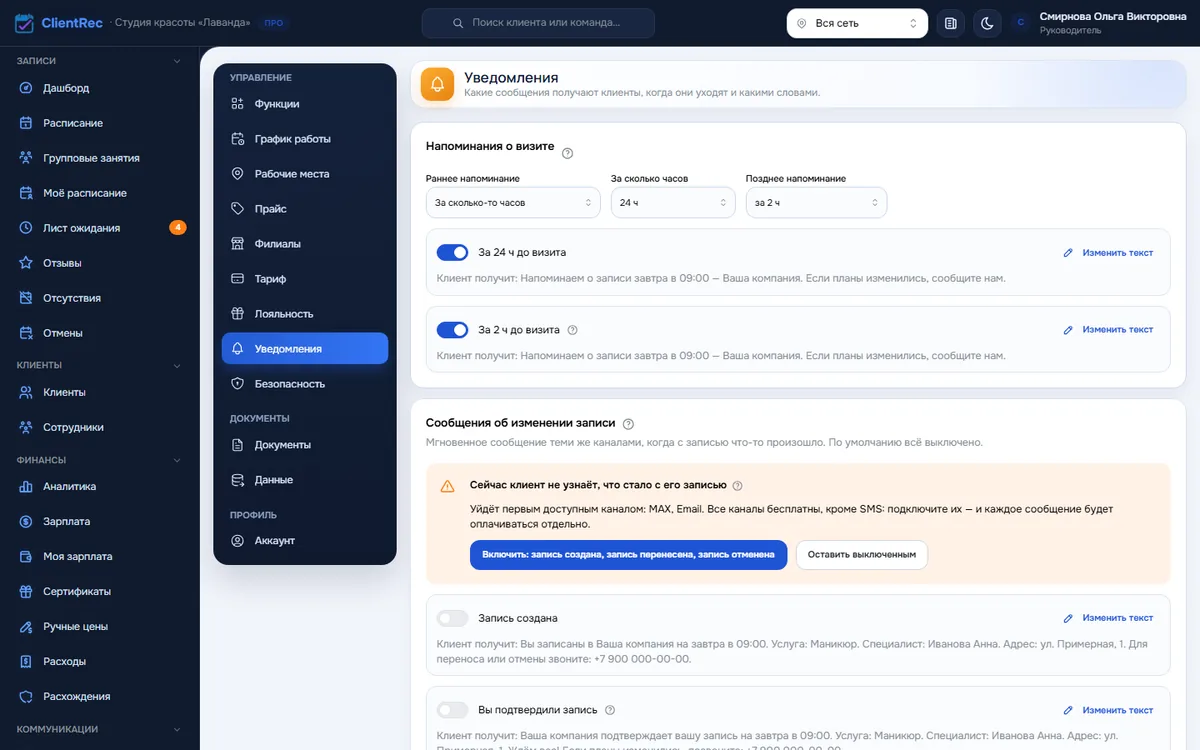Open help icon beside Сообщения об изменении записи
1200x750 pixels.
pos(628,424)
